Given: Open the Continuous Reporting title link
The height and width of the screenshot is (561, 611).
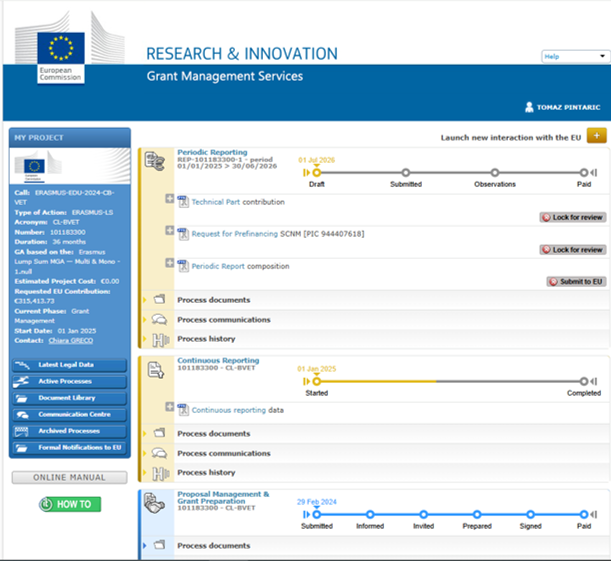Looking at the screenshot, I should [218, 360].
